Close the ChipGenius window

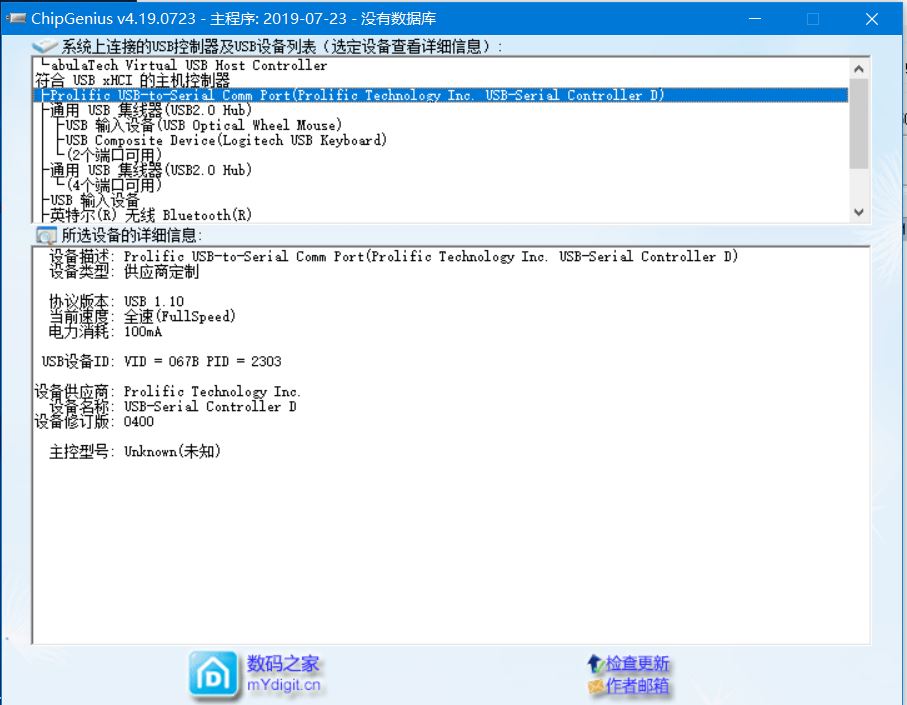[x=872, y=19]
